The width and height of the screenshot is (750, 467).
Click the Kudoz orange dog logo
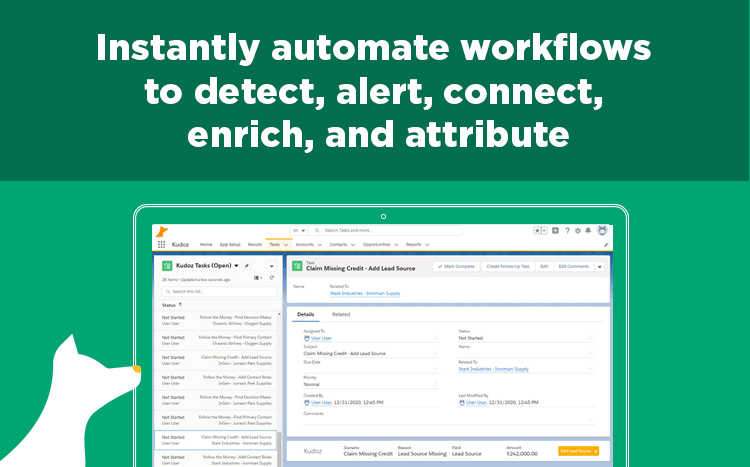coord(162,232)
